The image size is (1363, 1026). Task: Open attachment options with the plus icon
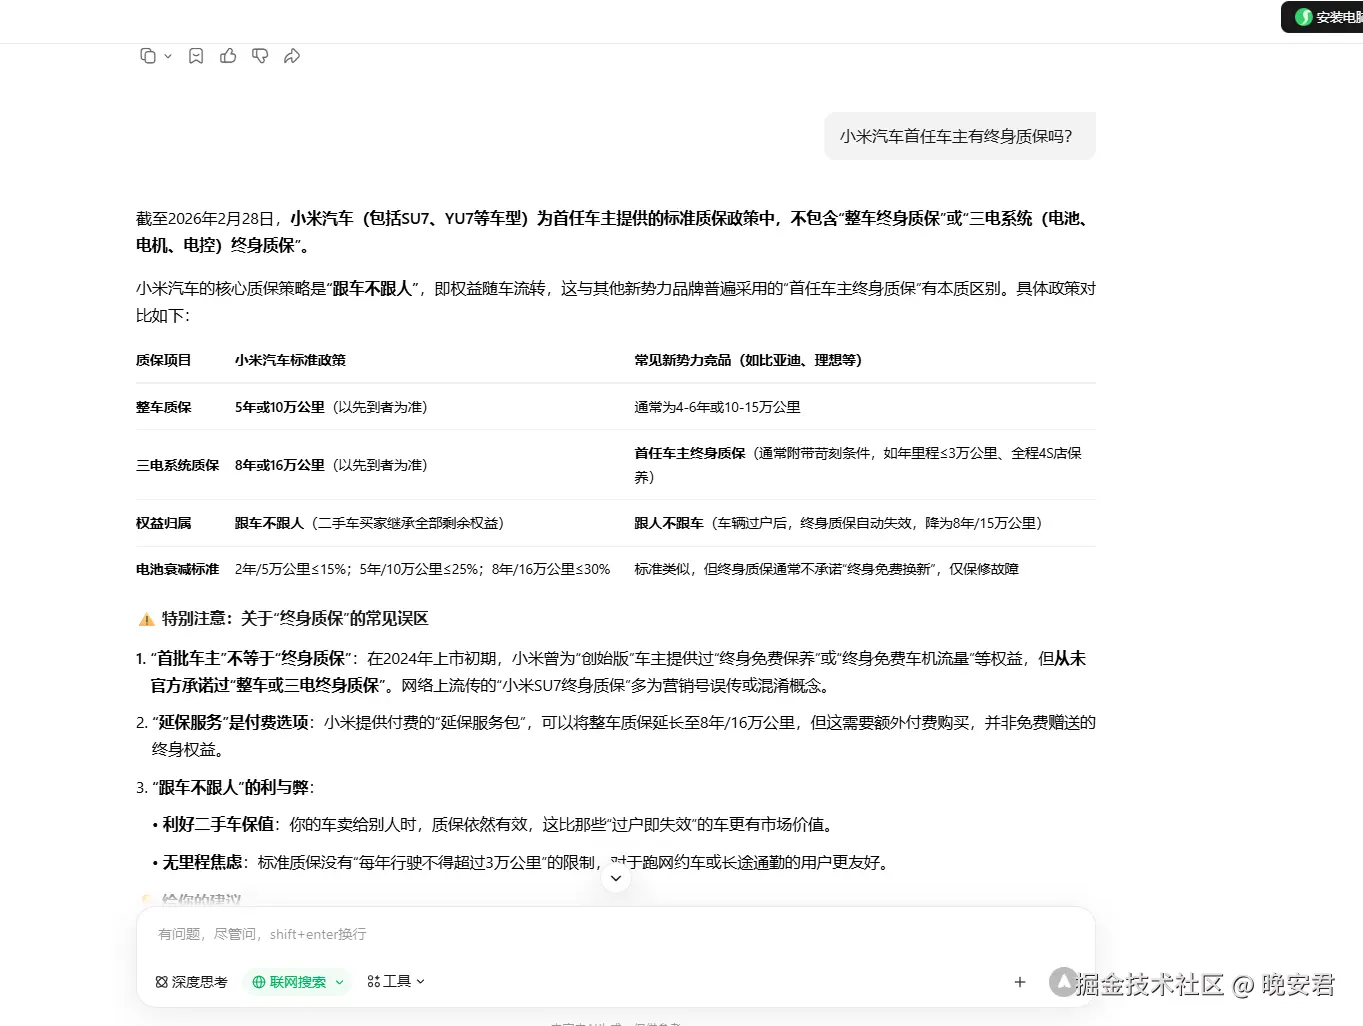(1019, 981)
